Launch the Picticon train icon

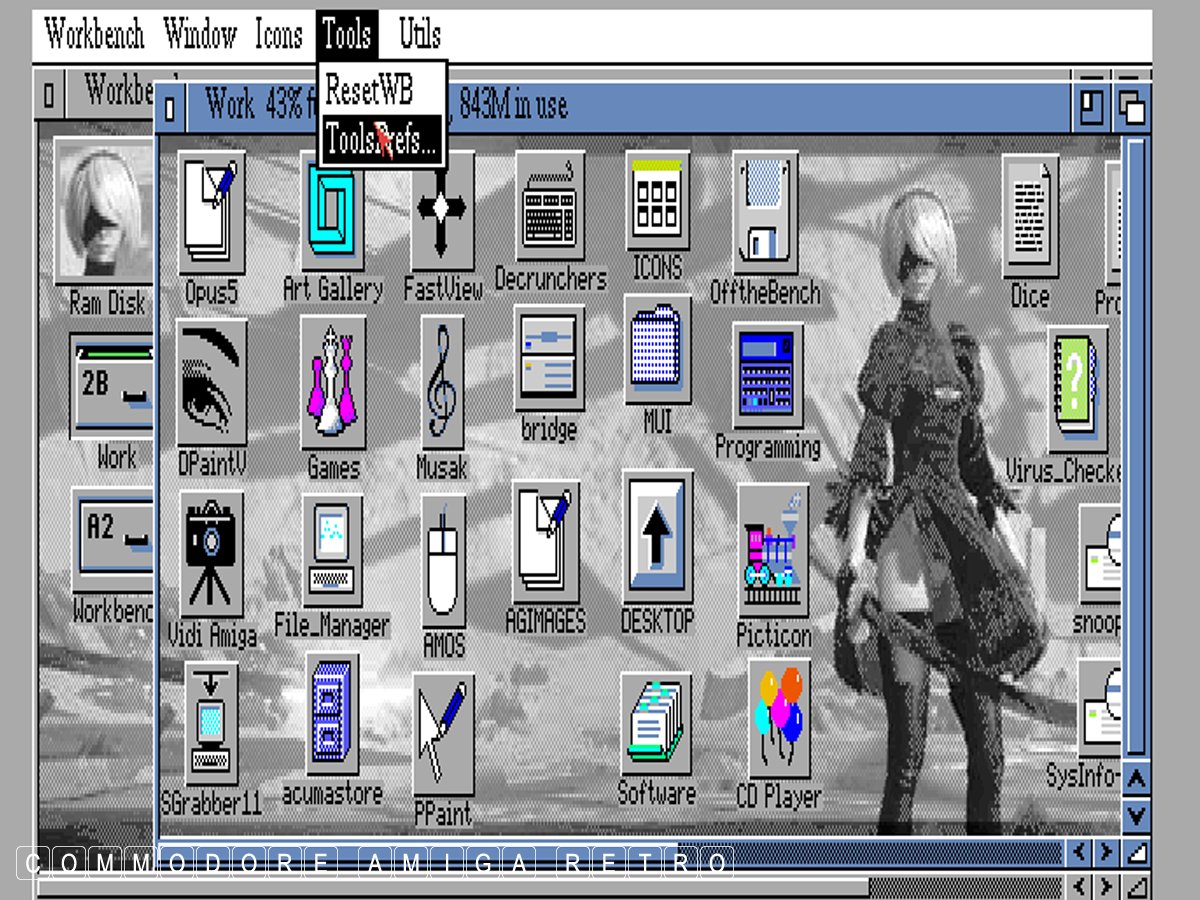[x=773, y=552]
